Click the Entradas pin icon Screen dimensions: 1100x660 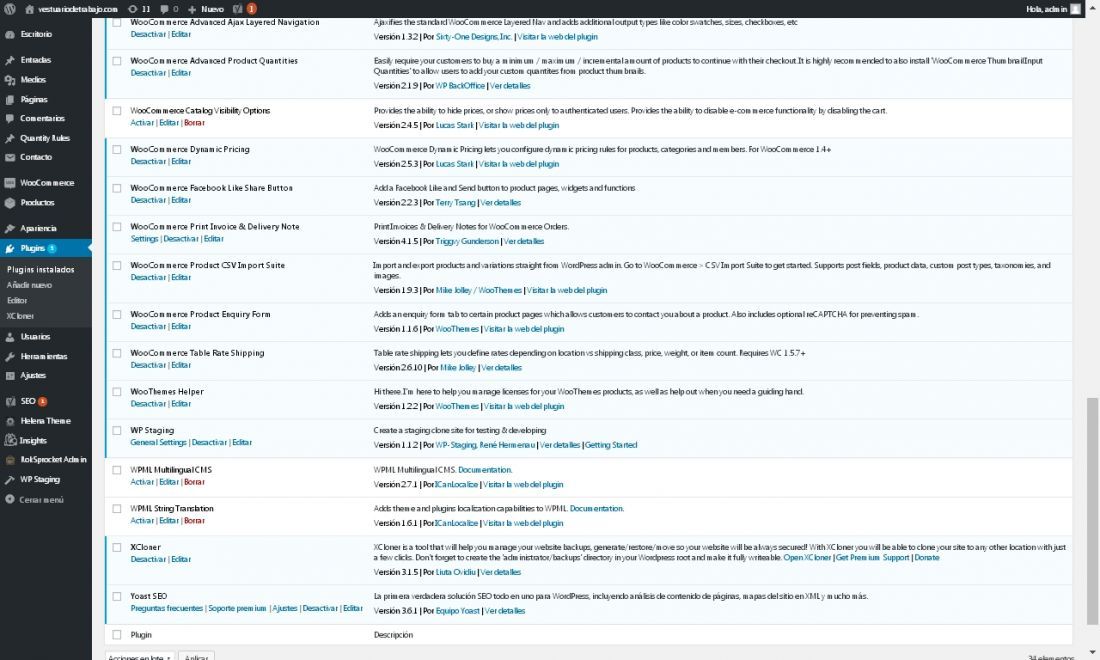(x=10, y=60)
